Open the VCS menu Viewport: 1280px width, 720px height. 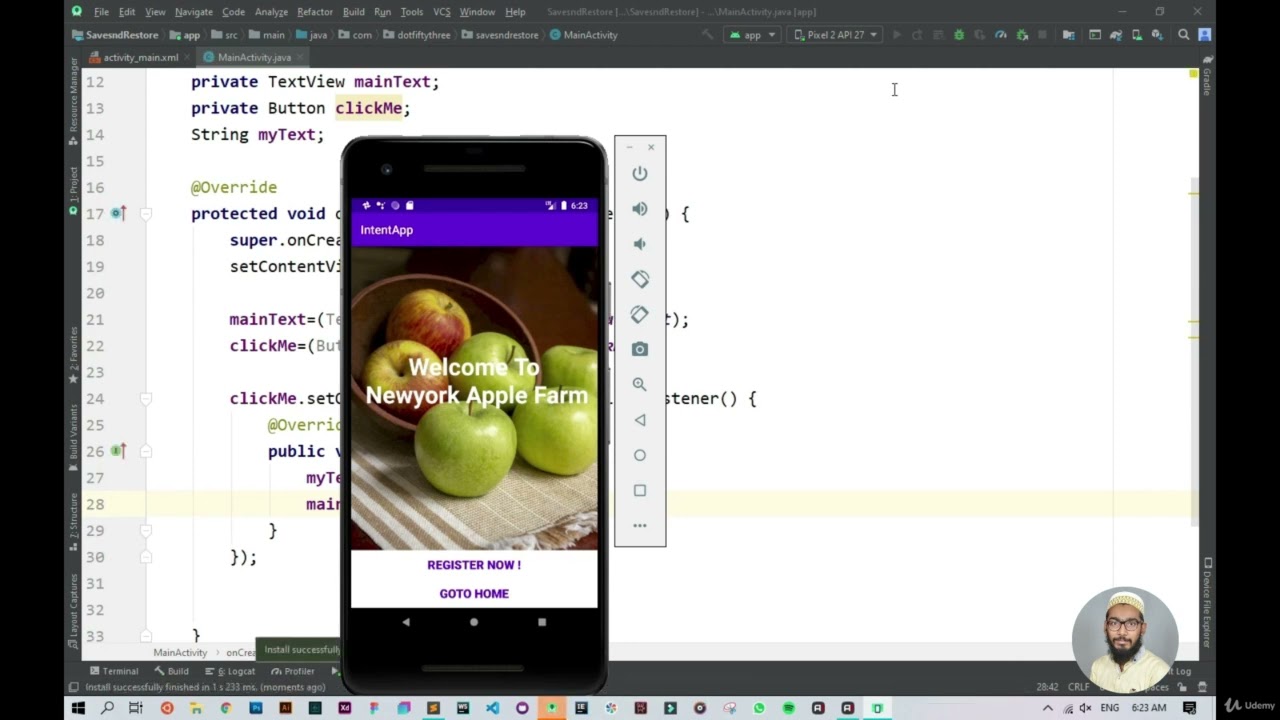(x=441, y=12)
